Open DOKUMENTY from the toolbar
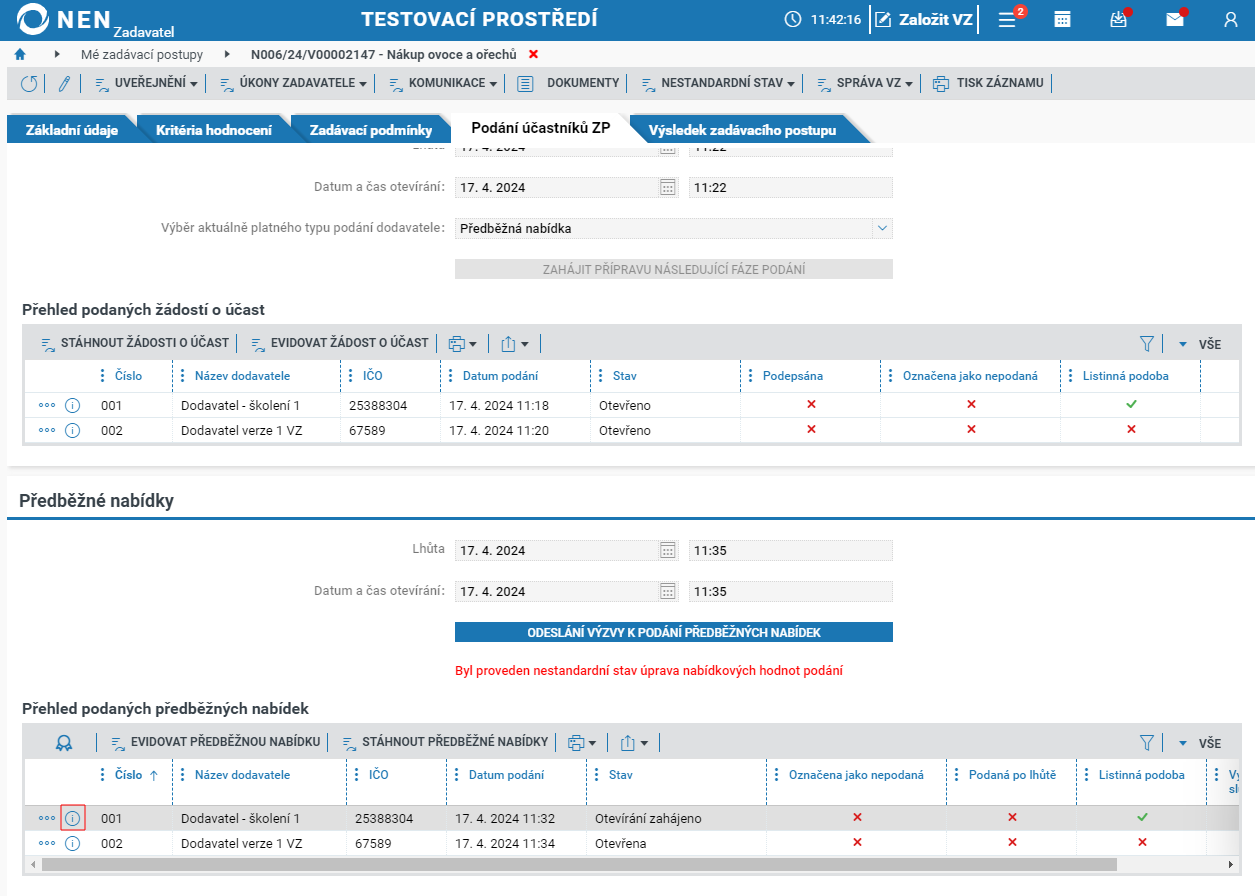Screen dimensions: 1255x896 (568, 83)
